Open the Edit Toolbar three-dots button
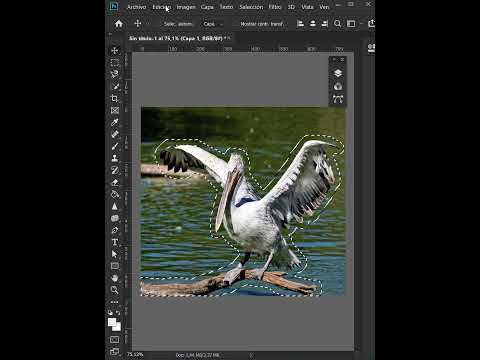 point(115,302)
